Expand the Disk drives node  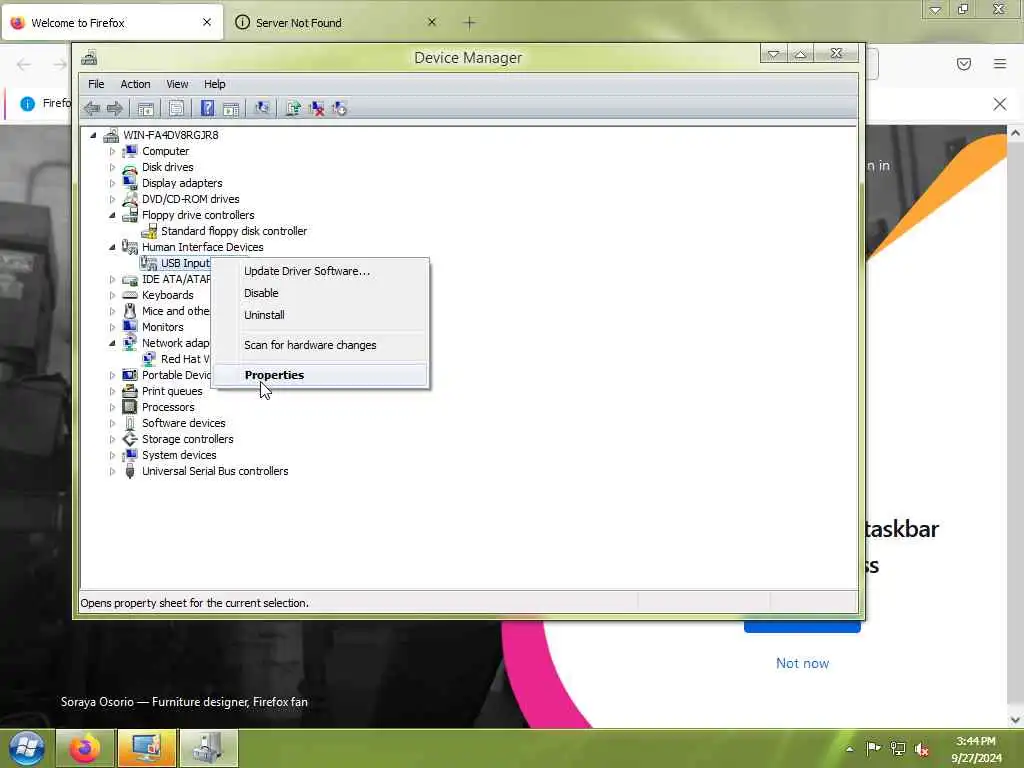click(112, 167)
